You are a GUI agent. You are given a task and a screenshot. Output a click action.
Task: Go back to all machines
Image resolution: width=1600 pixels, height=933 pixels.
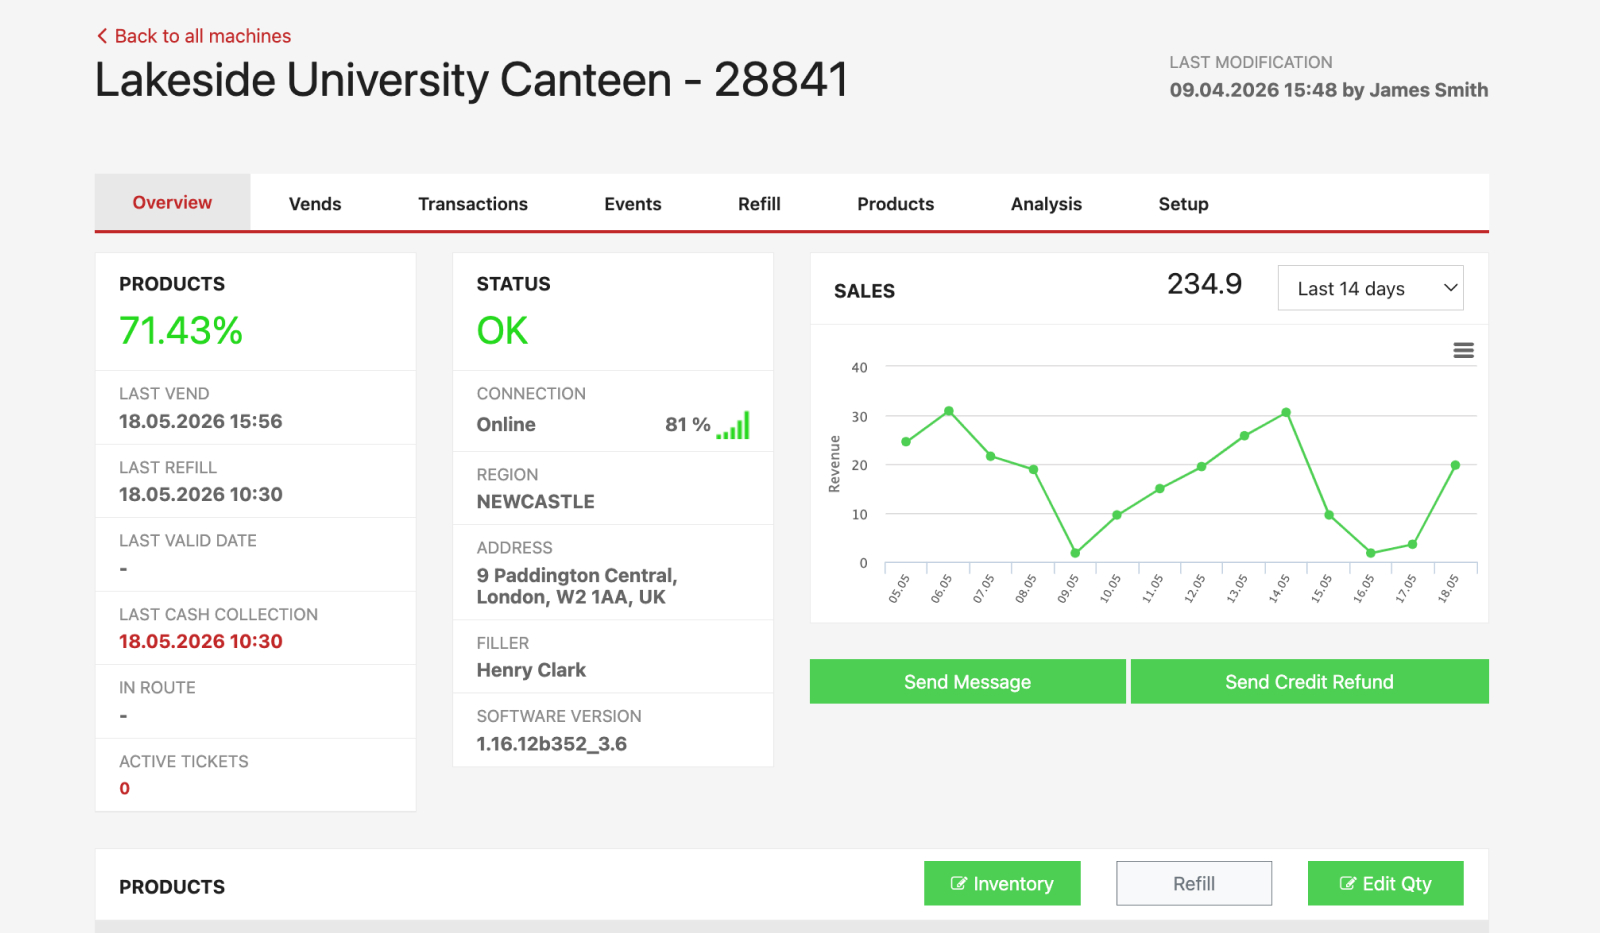193,36
